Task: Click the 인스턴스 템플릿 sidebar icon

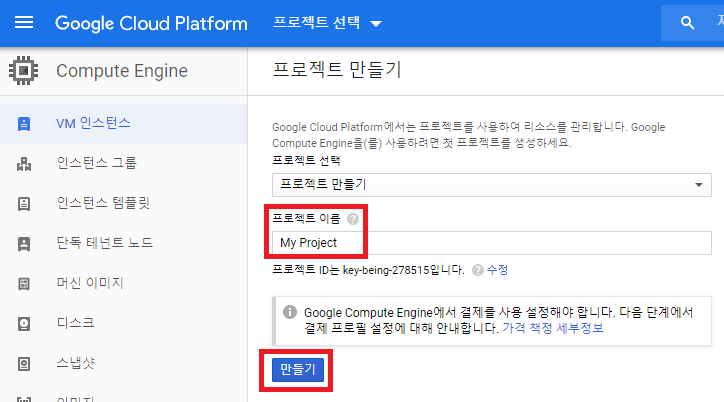Action: [24, 204]
